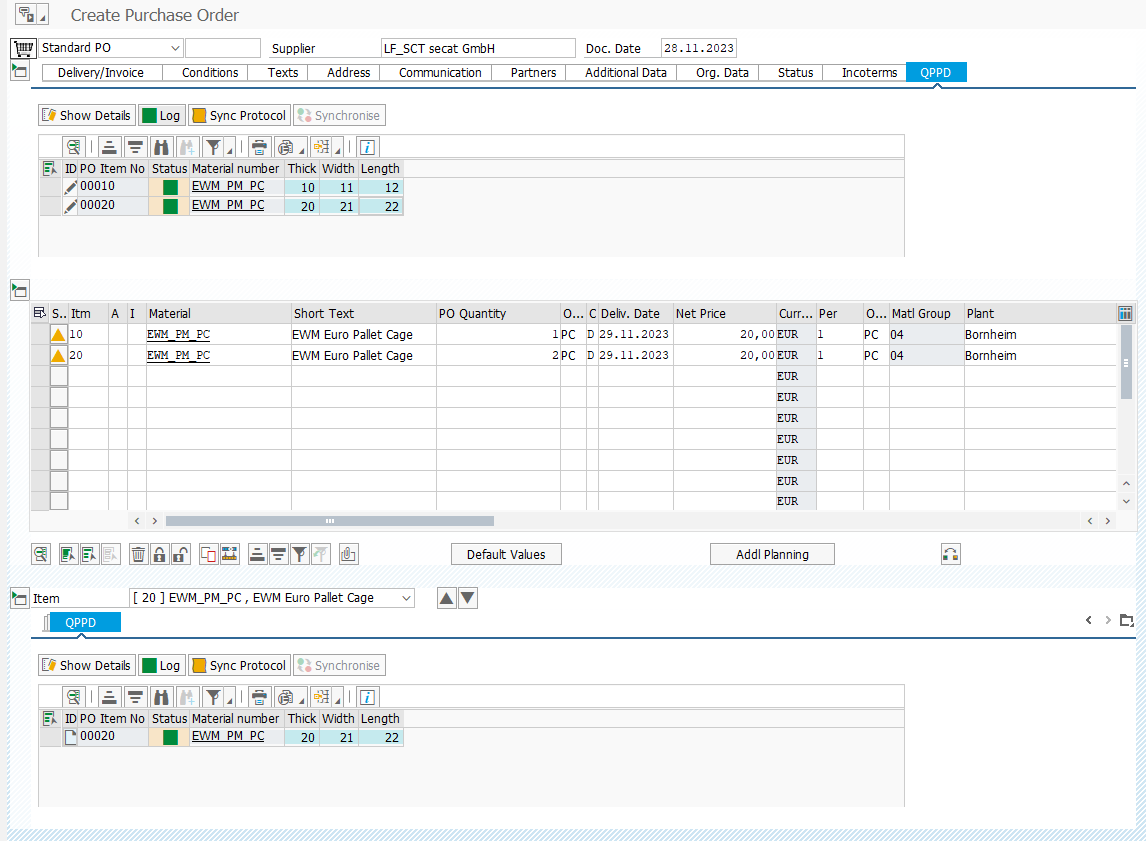Screen dimensions: 1146x841
Task: Click the delete item trash icon
Action: pyautogui.click(x=139, y=554)
